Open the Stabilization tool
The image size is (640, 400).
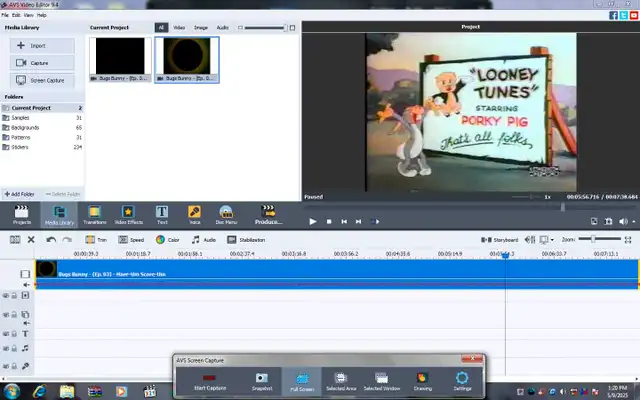246,240
